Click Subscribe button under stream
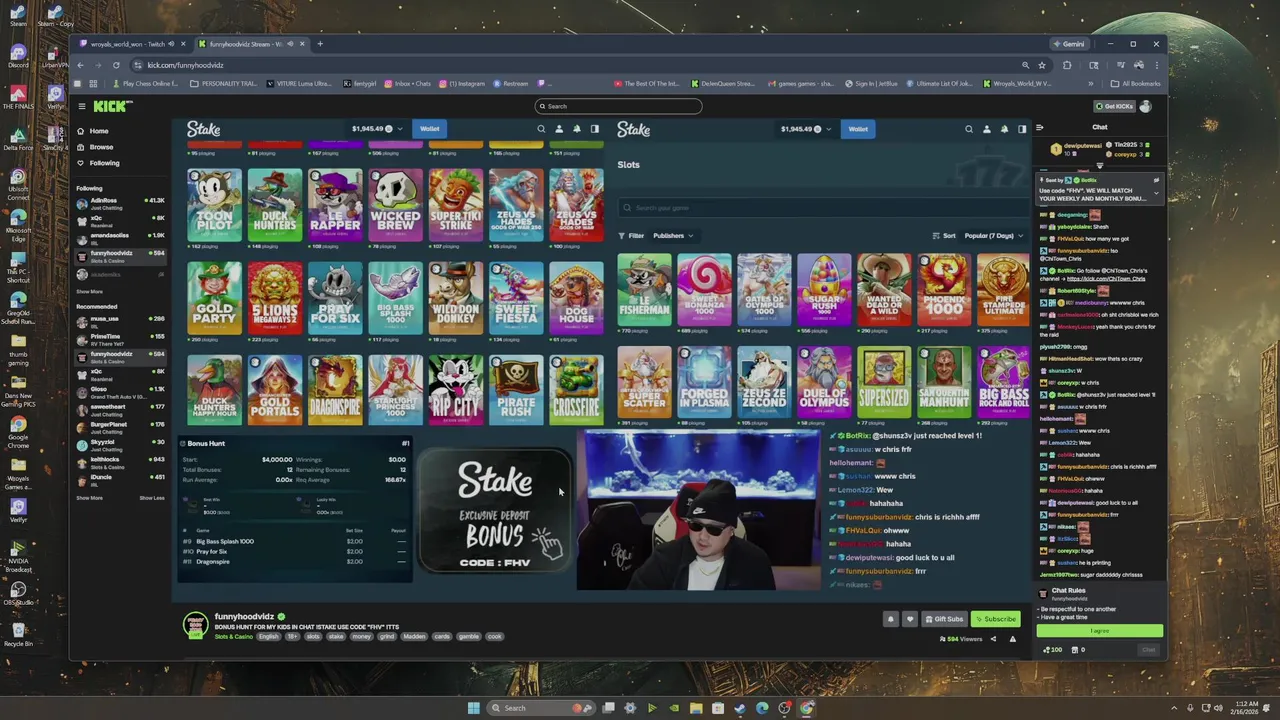 (x=996, y=619)
